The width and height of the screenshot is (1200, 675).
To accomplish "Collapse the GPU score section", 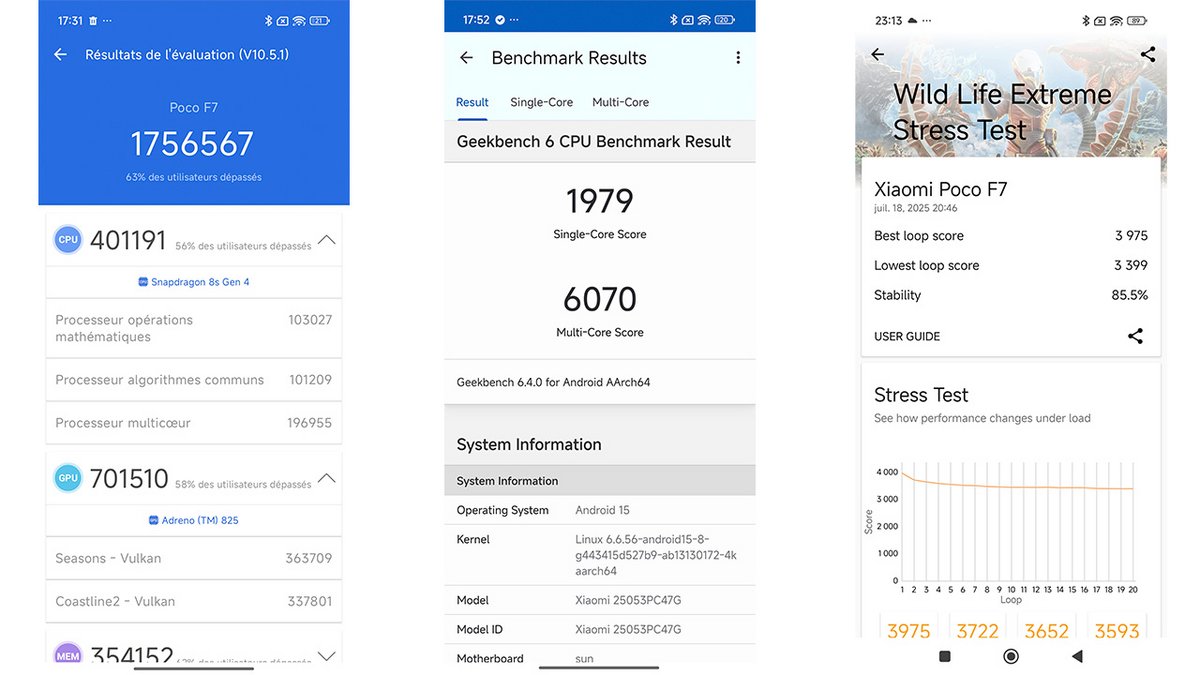I will [x=326, y=478].
